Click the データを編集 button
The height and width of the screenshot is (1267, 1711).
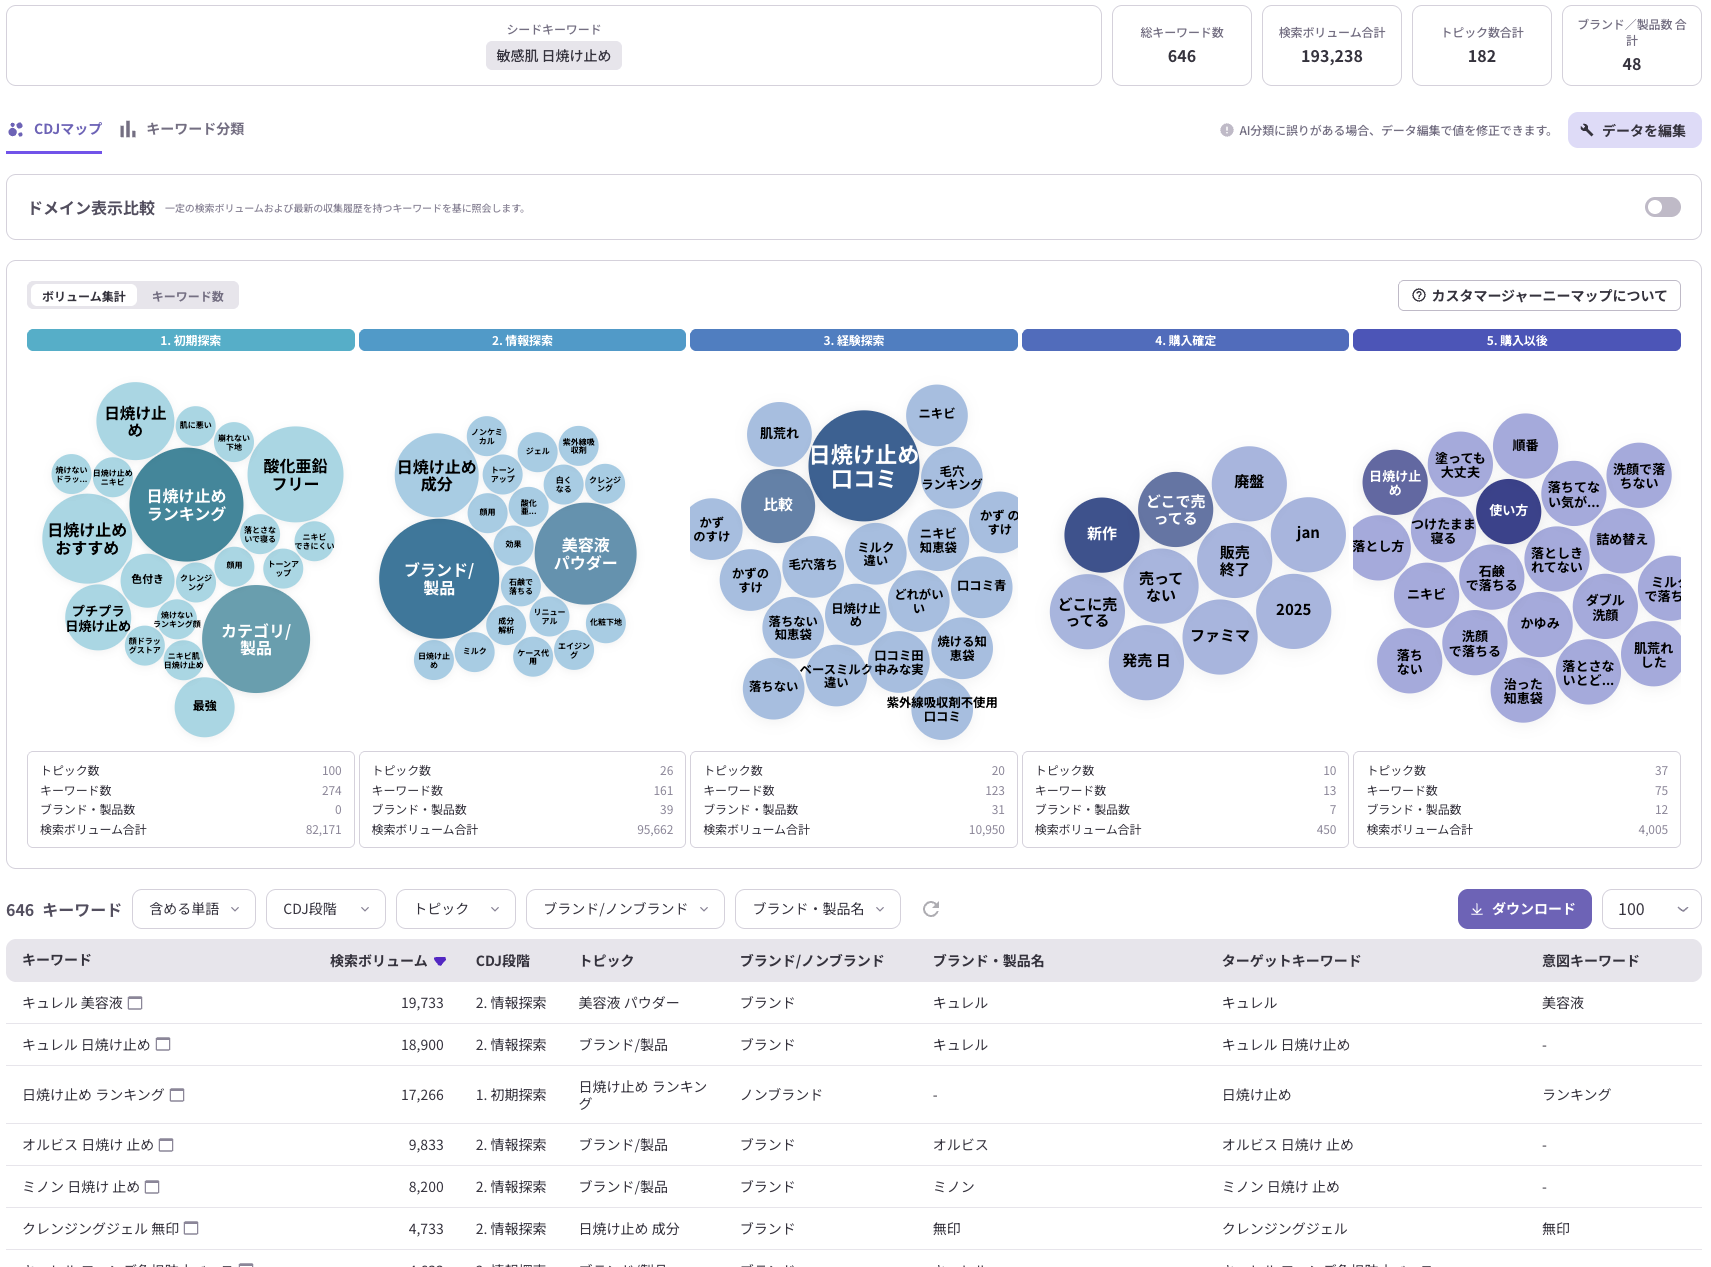[x=1633, y=130]
